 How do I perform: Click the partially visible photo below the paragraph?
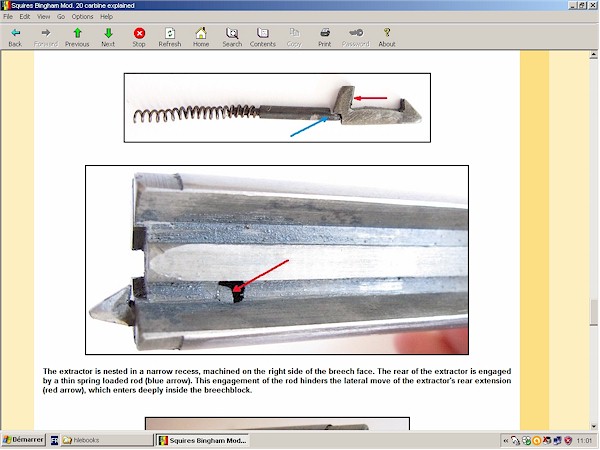point(277,424)
